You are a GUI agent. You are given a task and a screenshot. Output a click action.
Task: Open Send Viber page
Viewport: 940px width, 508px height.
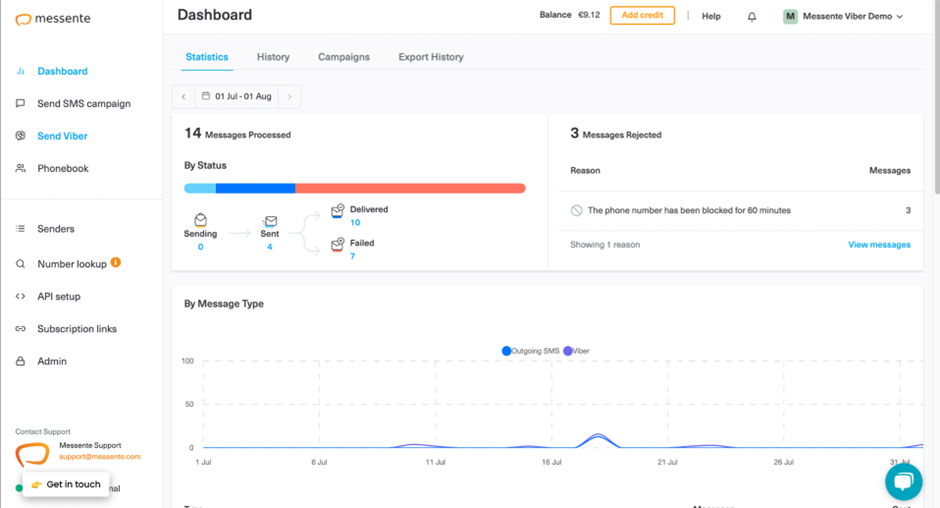click(62, 136)
